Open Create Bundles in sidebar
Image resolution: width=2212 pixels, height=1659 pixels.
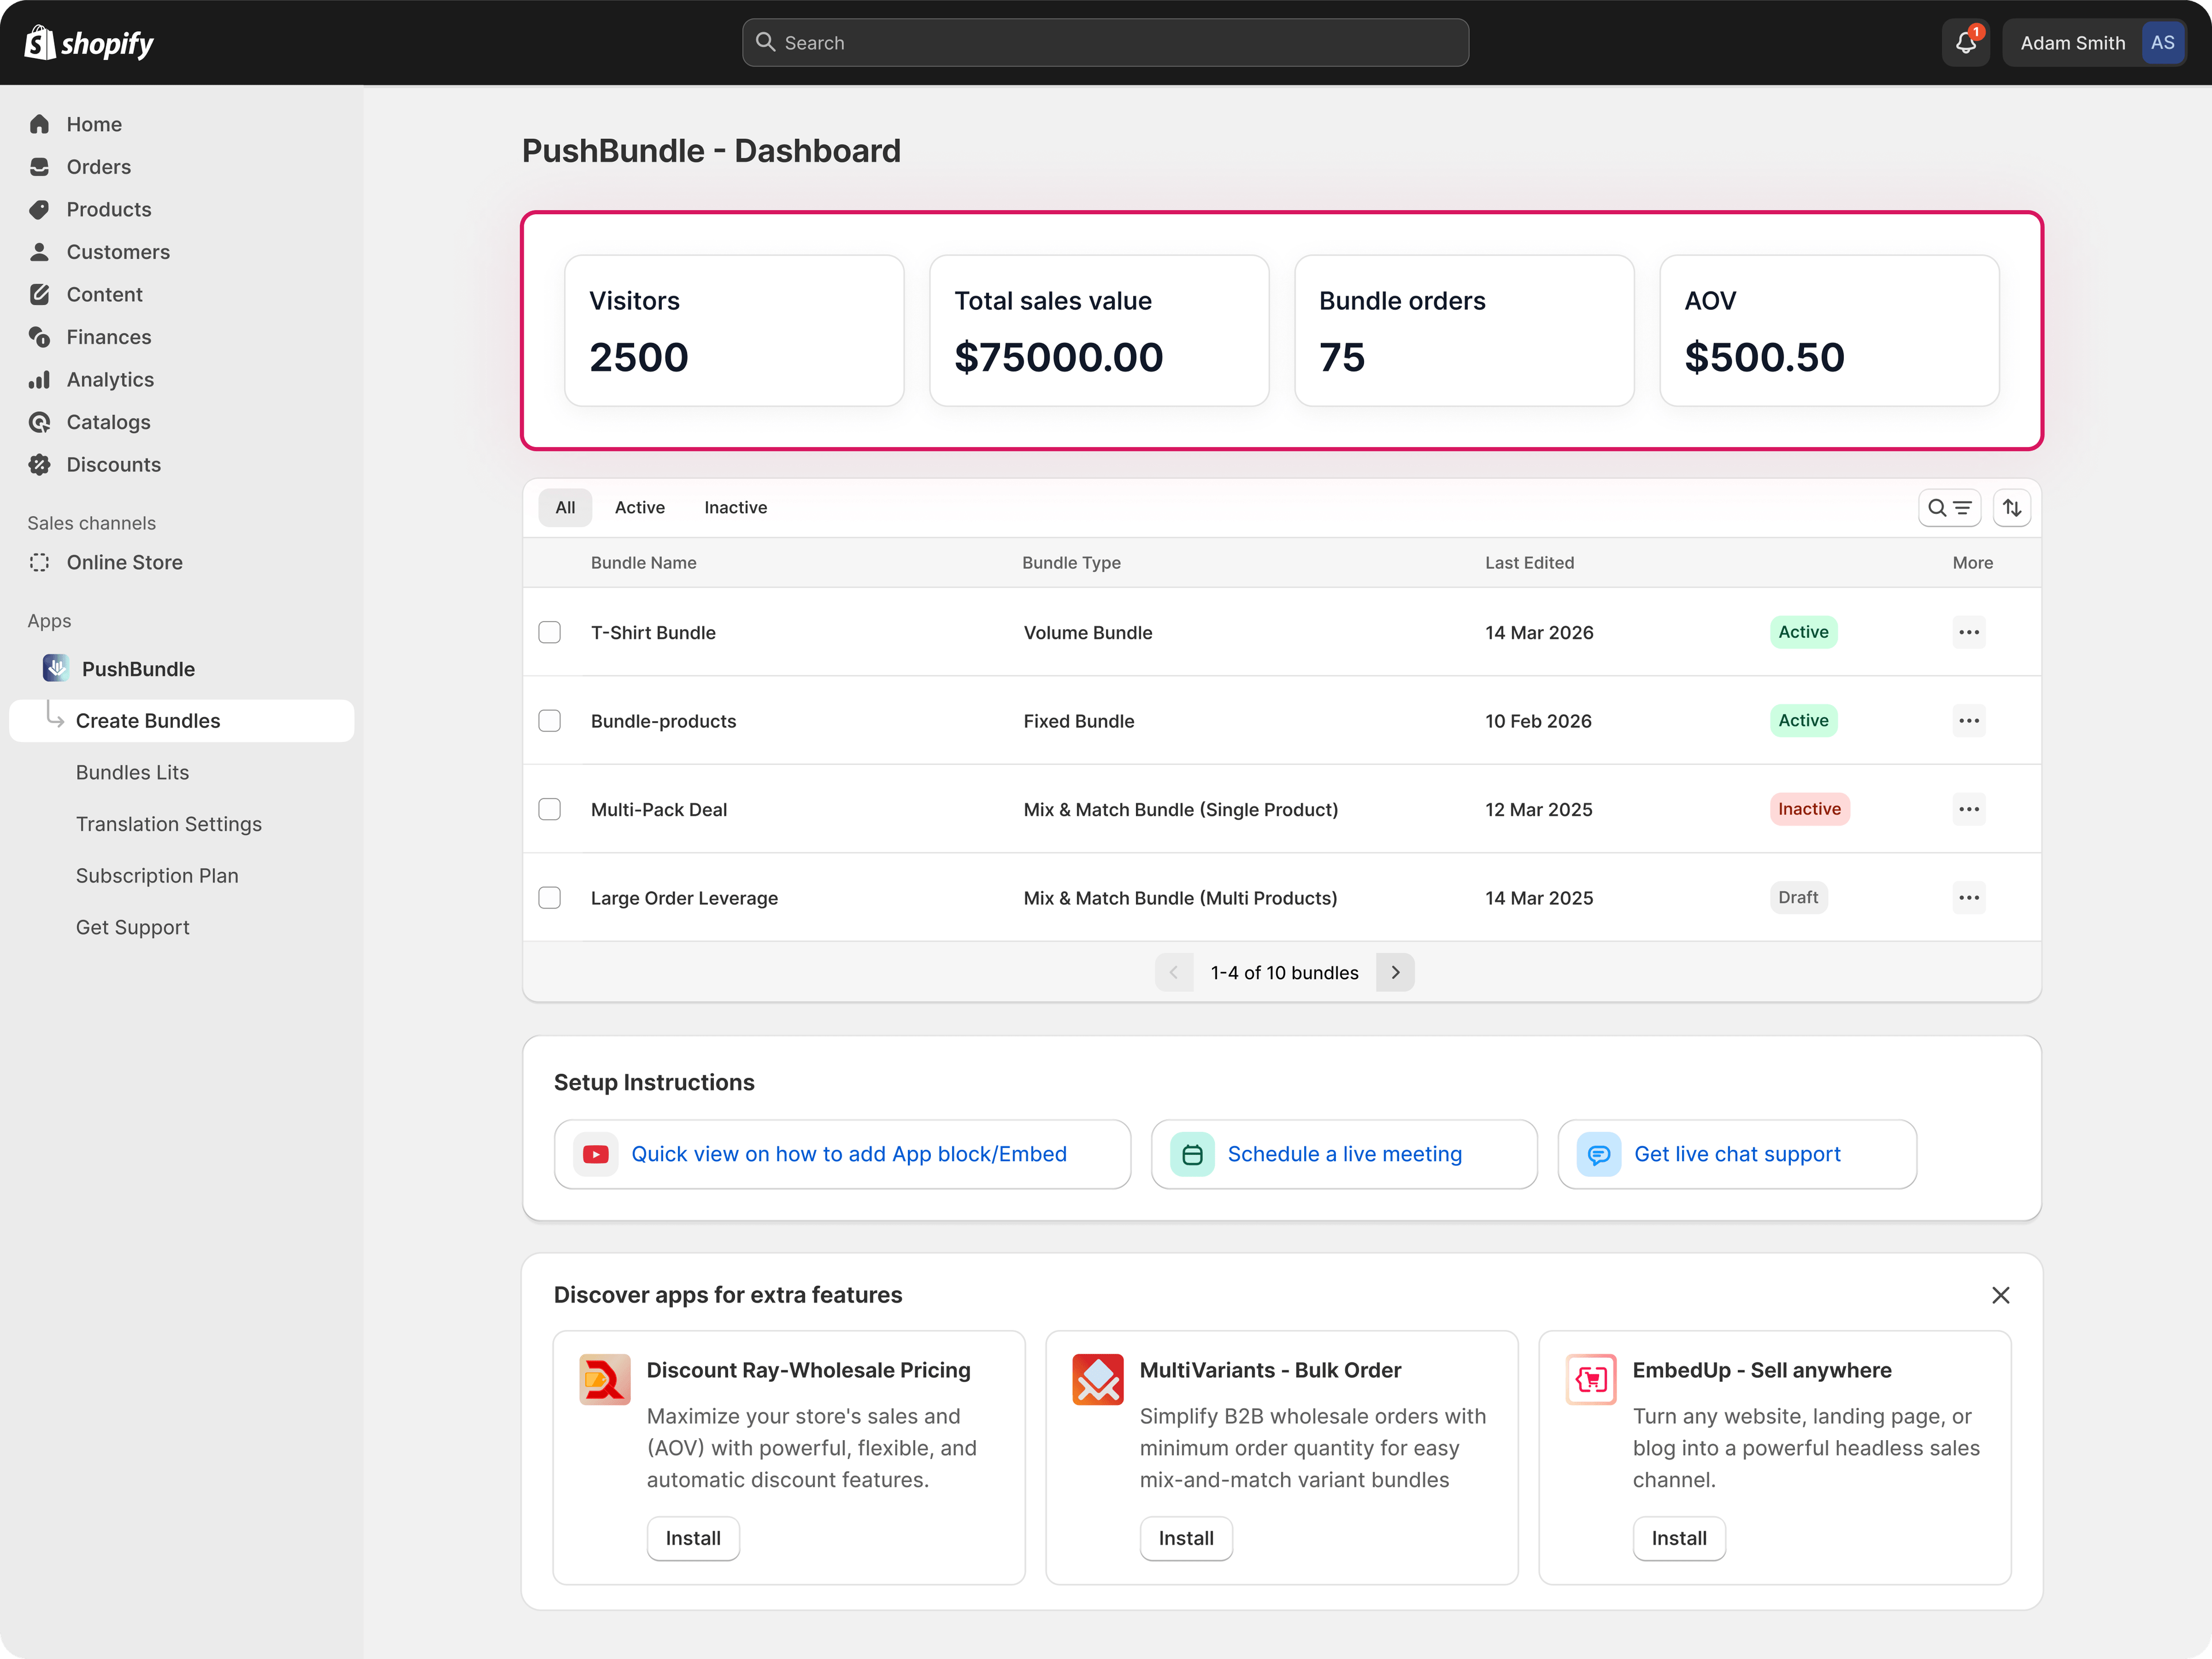click(x=182, y=721)
